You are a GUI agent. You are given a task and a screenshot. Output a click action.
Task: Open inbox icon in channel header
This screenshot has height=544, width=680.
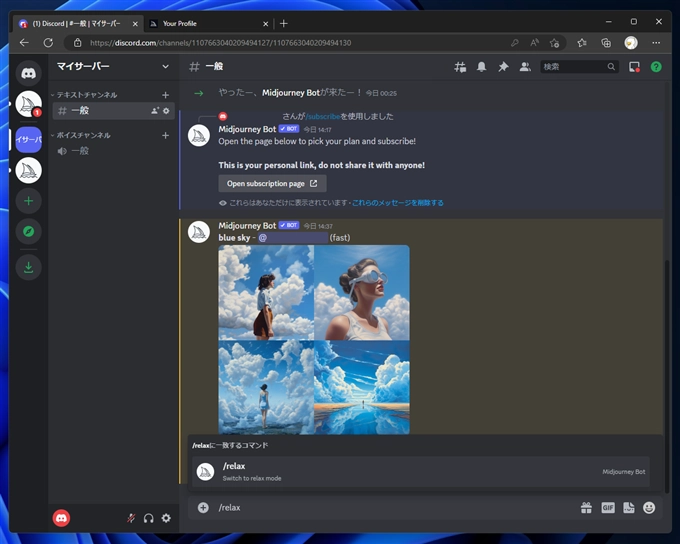(634, 67)
